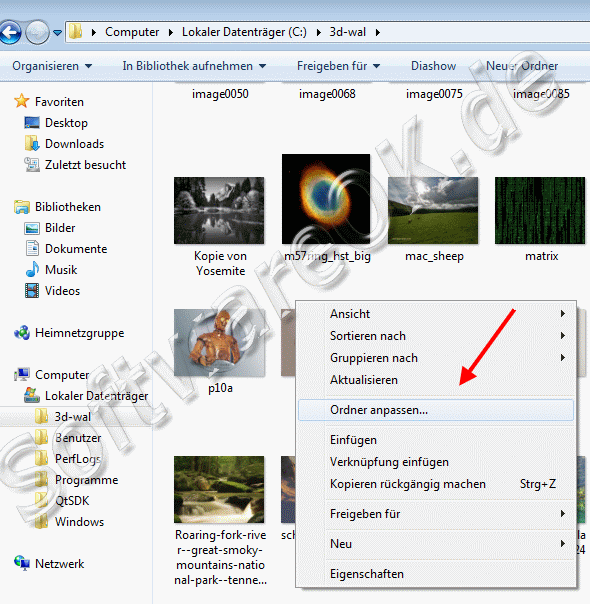Click the Desktop icon in Favoriten
590x604 pixels.
(x=32, y=123)
